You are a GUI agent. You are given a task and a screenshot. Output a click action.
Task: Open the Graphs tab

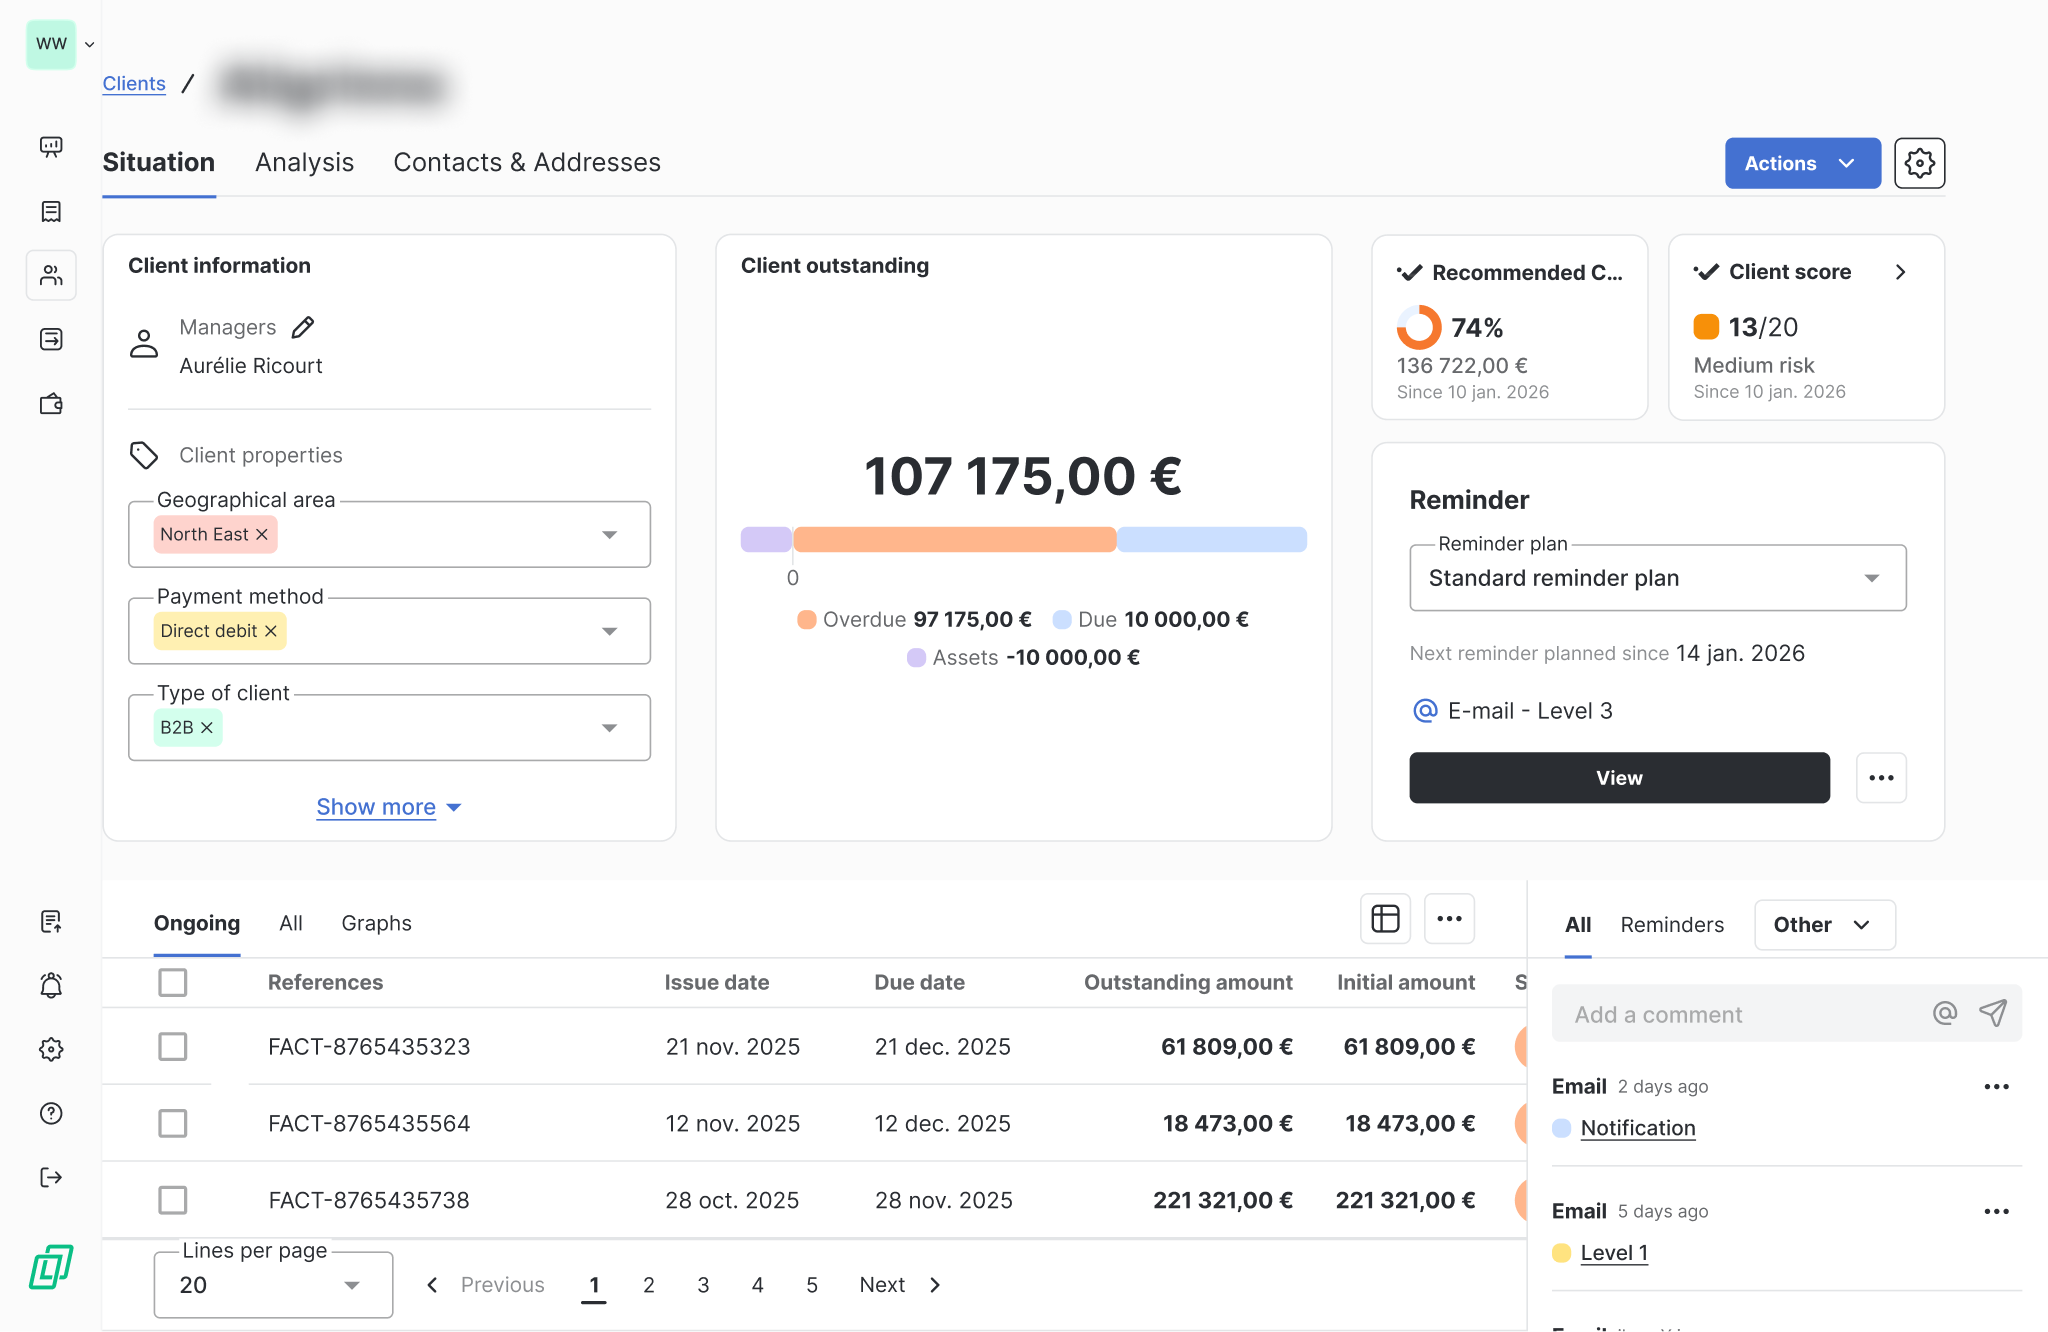pos(376,923)
